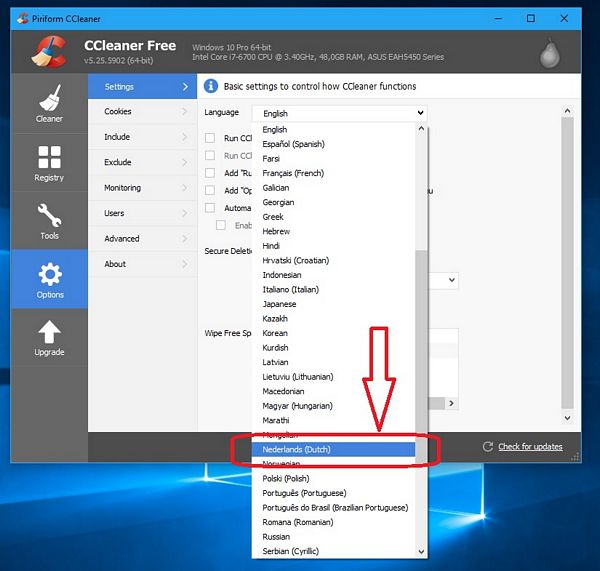Screen dimensions: 600x571
Task: Choose Italiano (Italian) language
Action: (x=333, y=289)
